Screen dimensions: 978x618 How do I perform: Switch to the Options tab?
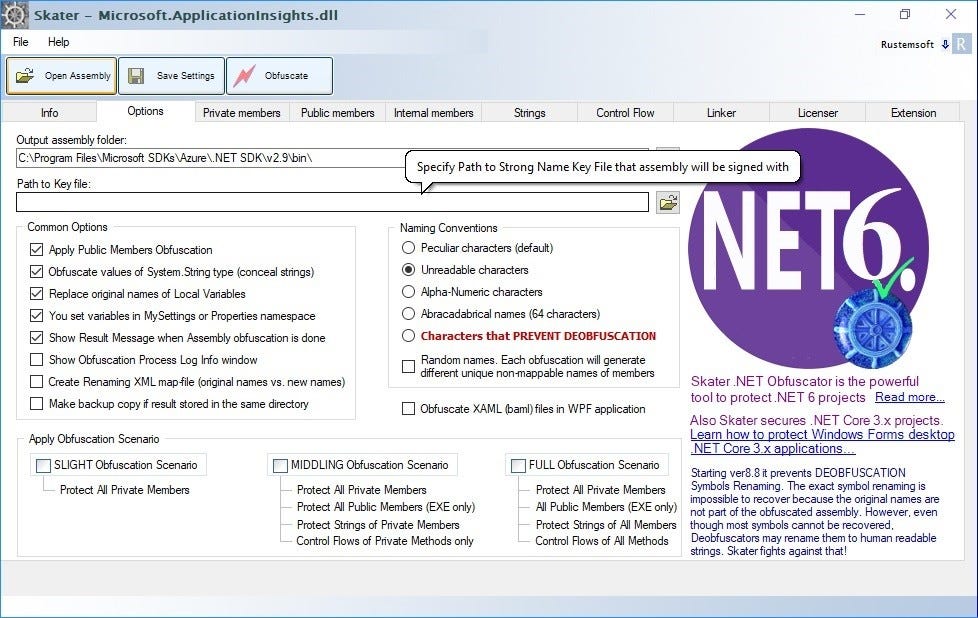click(x=145, y=111)
